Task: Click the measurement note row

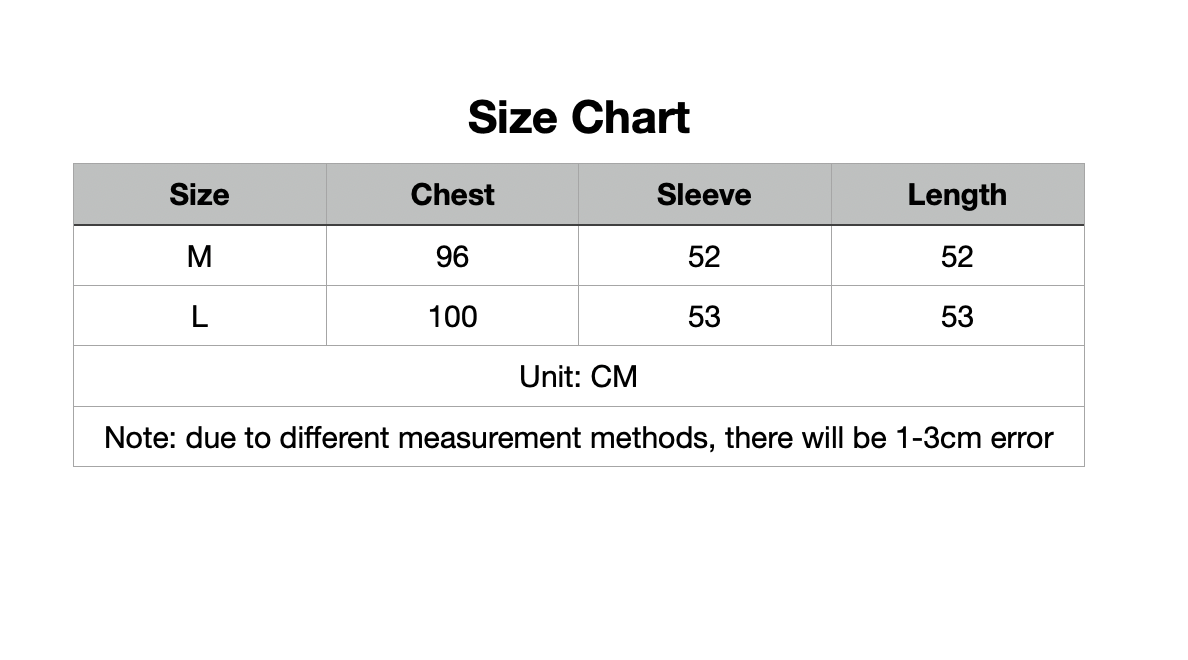Action: (578, 438)
